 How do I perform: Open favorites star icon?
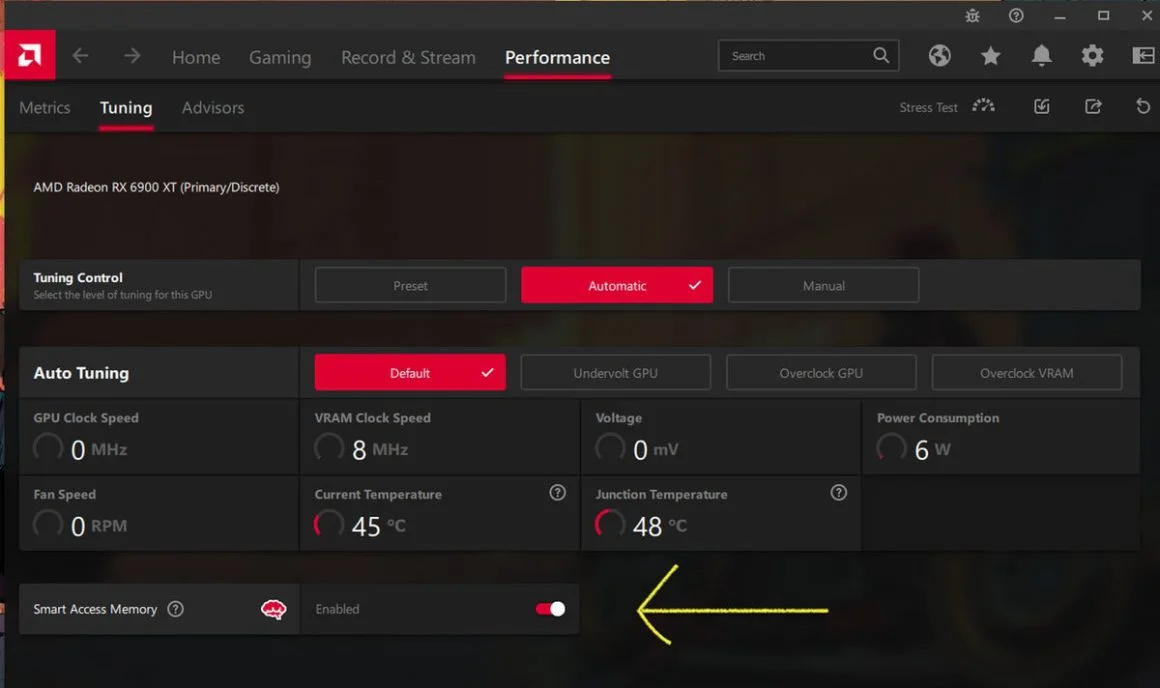[x=991, y=55]
